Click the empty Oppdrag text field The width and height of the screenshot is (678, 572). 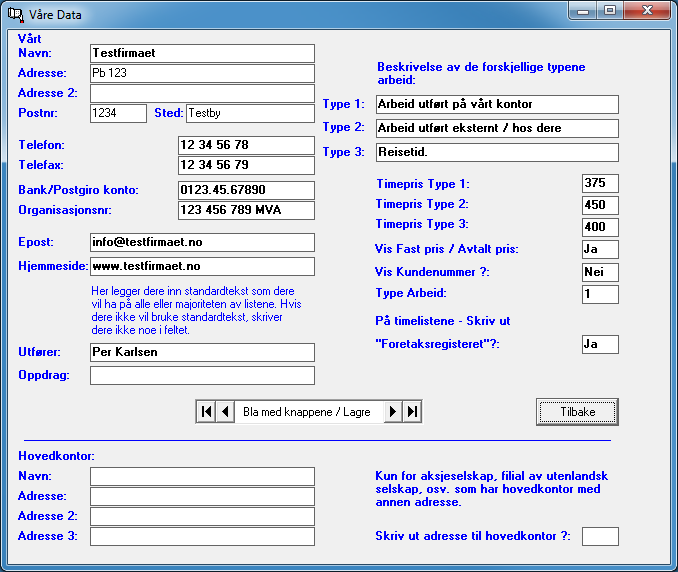[x=202, y=375]
